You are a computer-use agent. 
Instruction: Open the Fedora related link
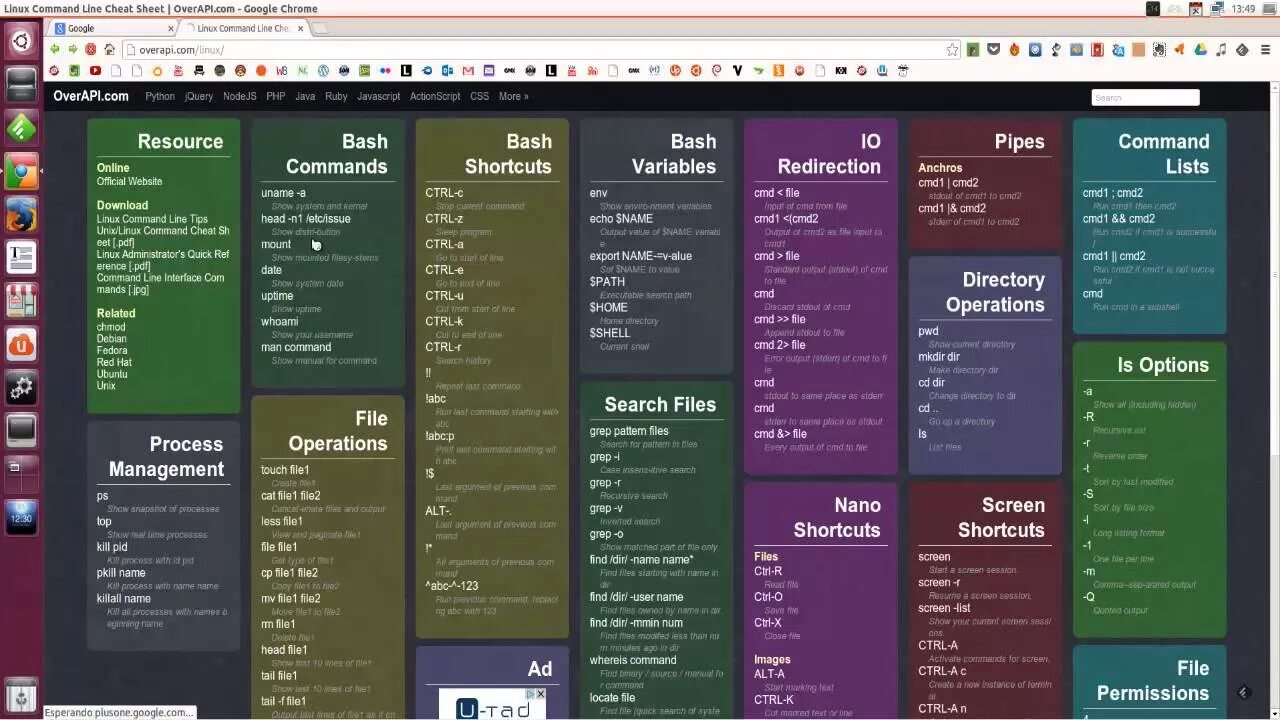point(112,350)
